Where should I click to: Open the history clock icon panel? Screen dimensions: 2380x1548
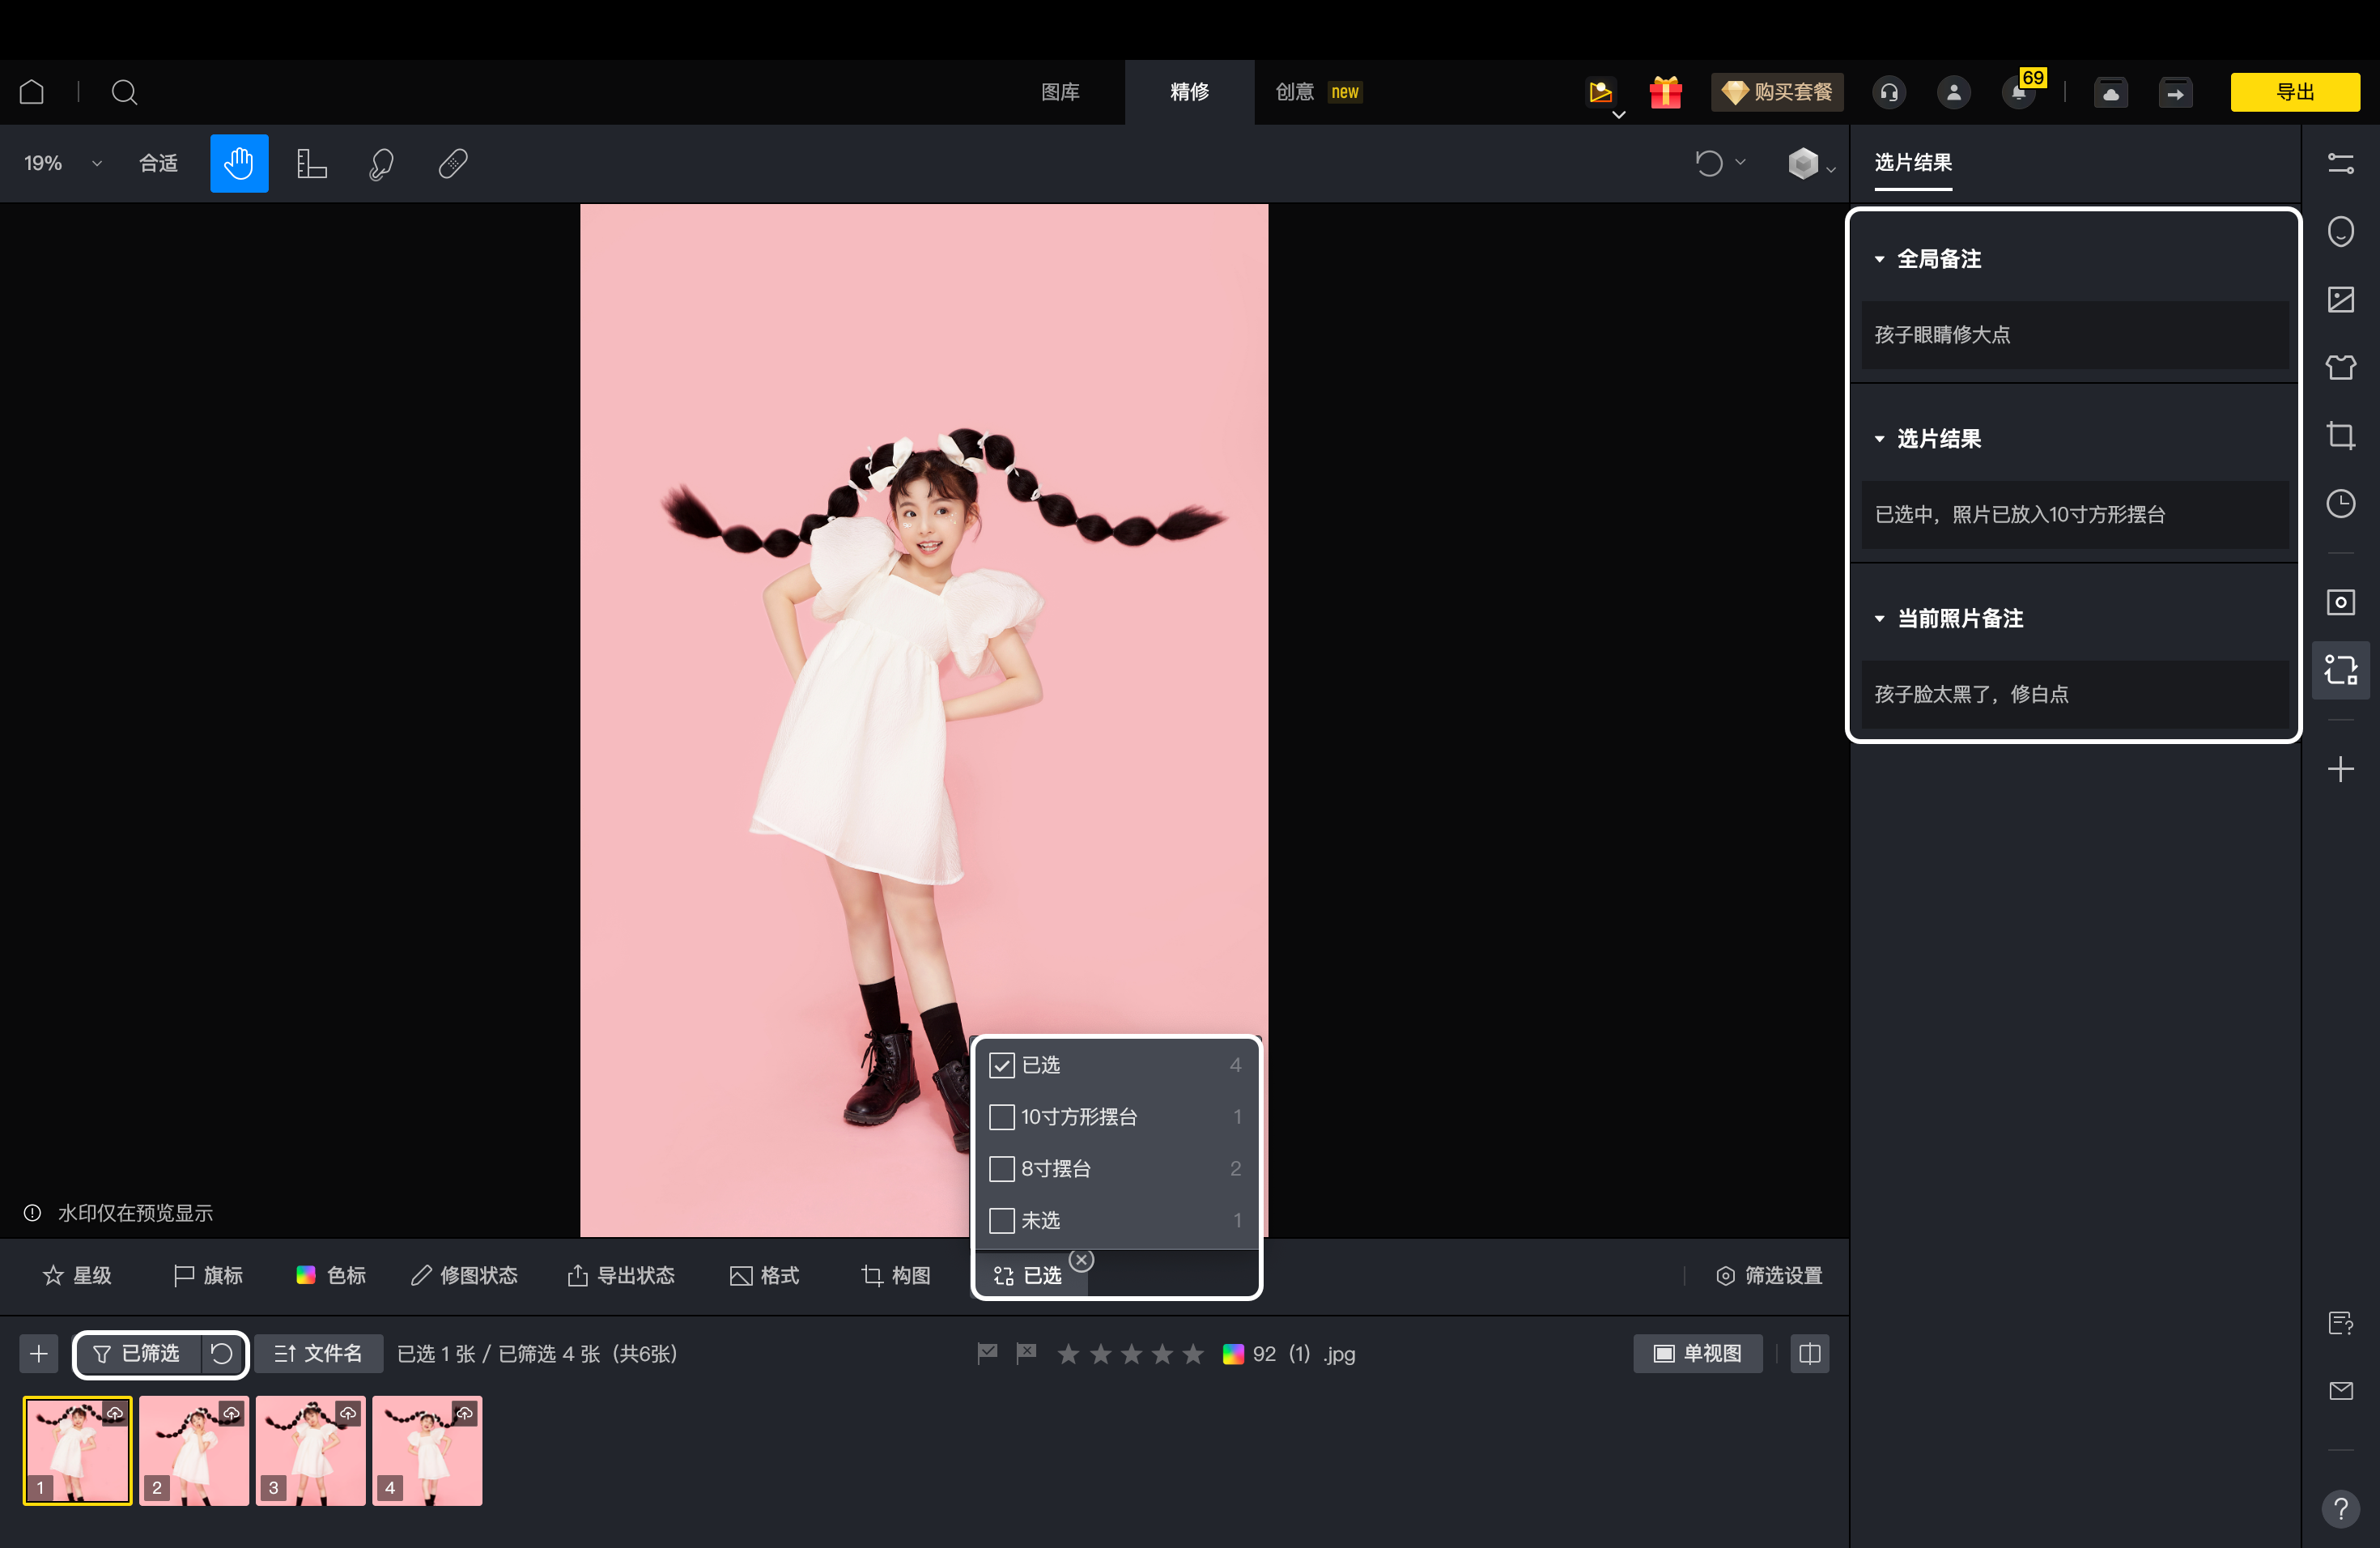2340,504
